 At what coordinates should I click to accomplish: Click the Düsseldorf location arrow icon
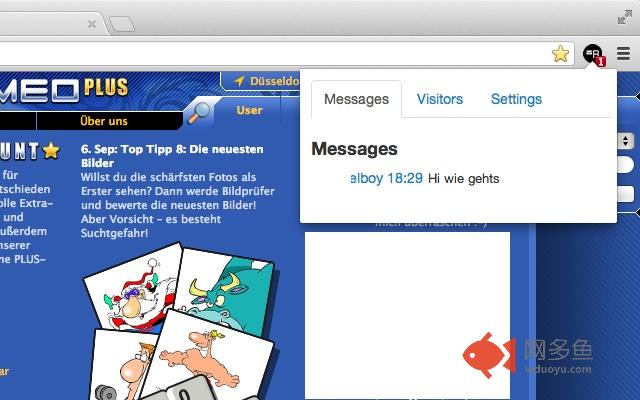pyautogui.click(x=239, y=81)
